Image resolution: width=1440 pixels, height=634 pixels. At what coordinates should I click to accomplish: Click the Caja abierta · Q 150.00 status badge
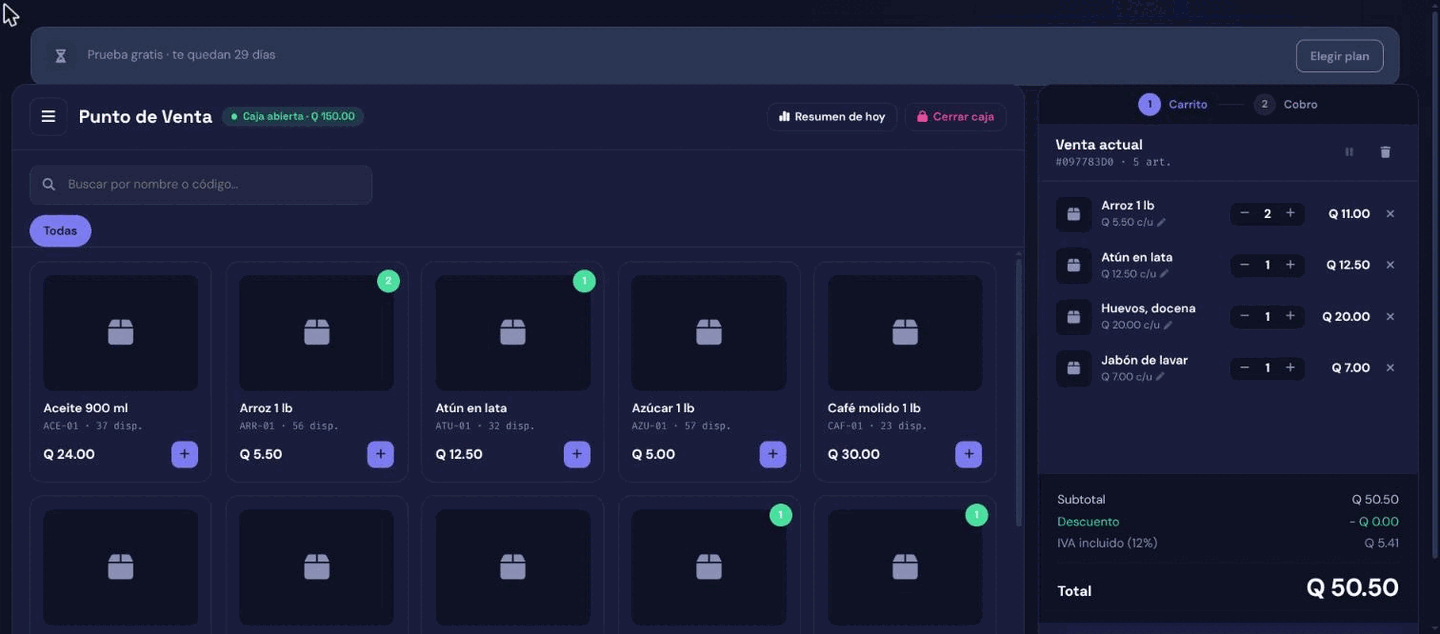293,117
